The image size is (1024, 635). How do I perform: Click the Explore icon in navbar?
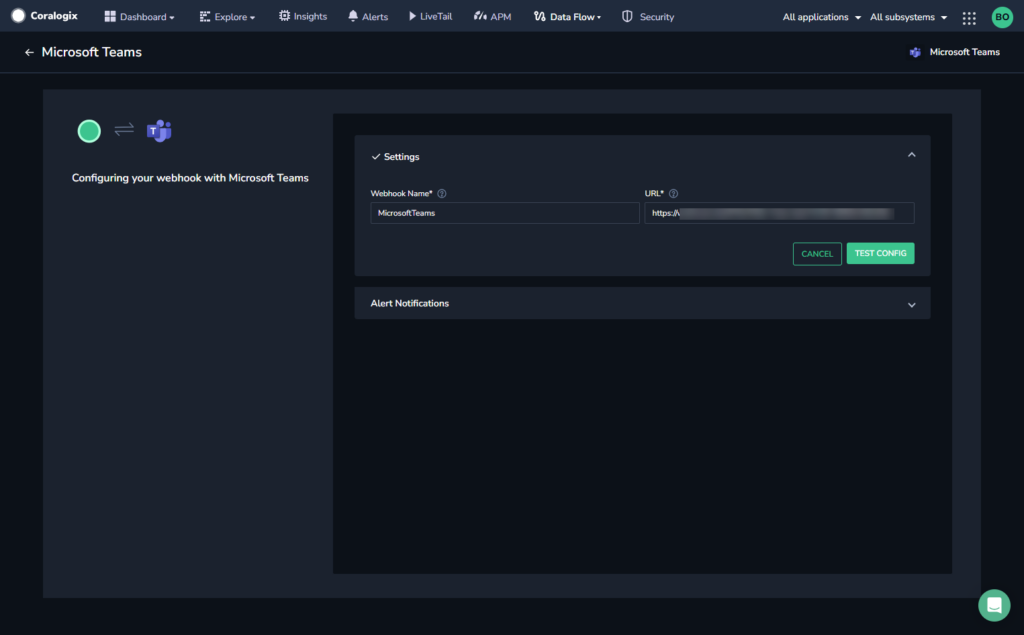[204, 16]
